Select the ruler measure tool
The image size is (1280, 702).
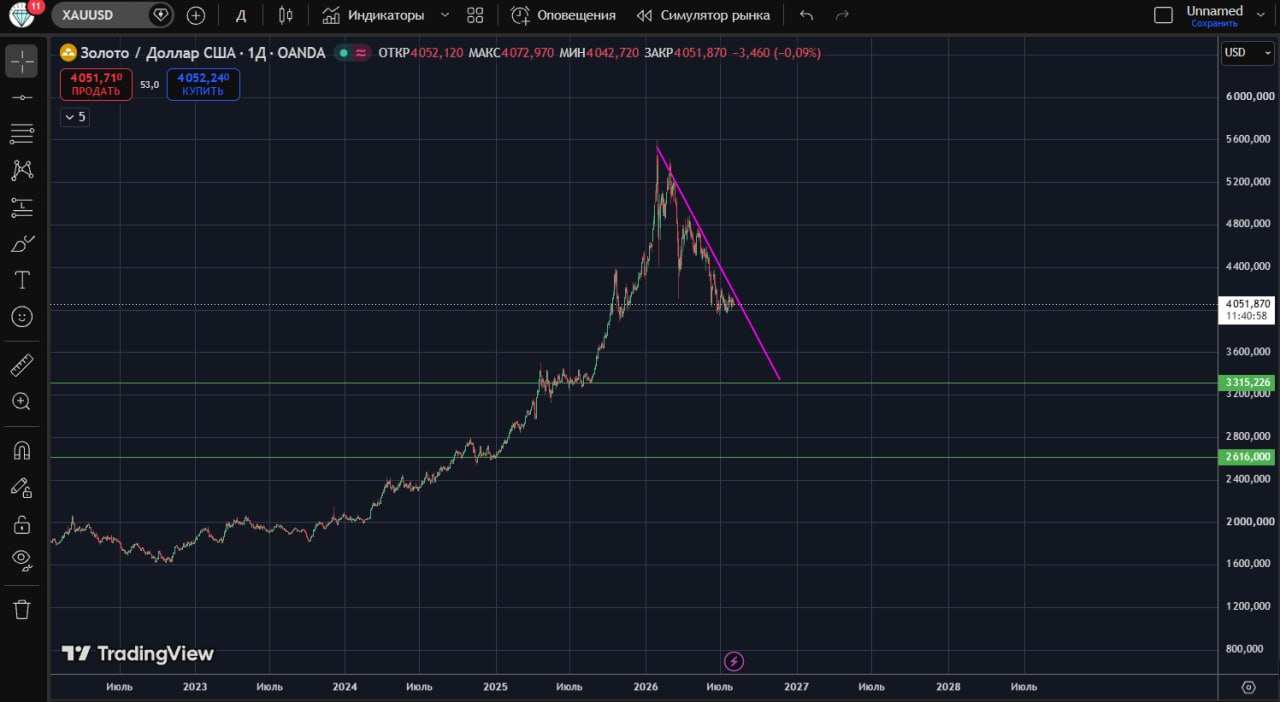coord(22,365)
